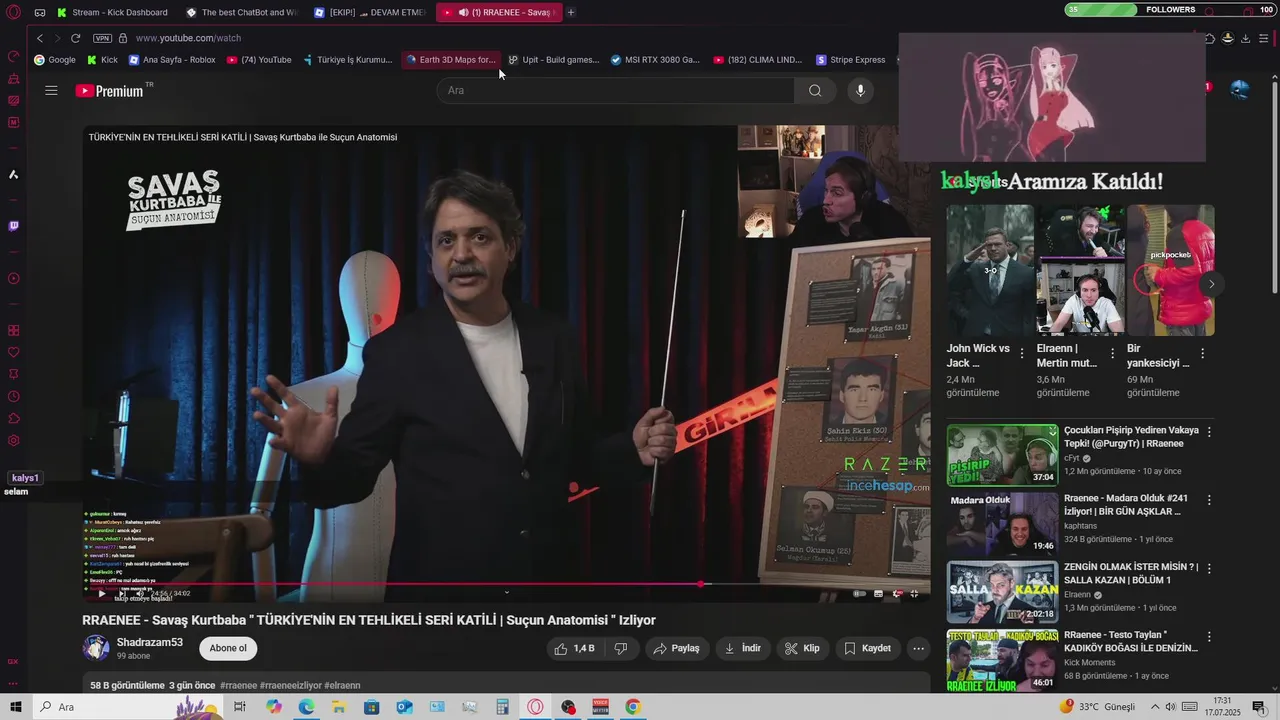This screenshot has width=1280, height=720.
Task: Click into the Ara search field
Action: pos(616,90)
